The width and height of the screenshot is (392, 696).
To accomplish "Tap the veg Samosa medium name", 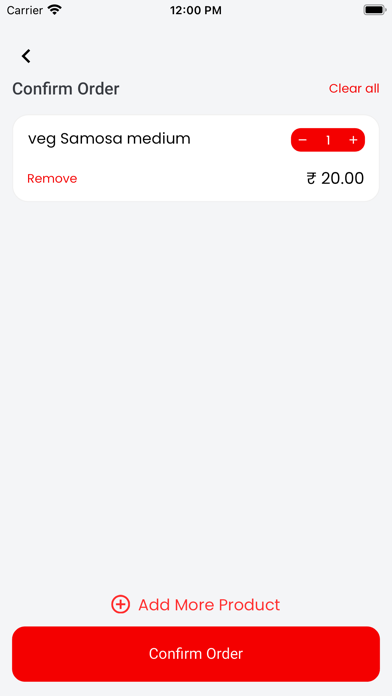I will tap(109, 139).
